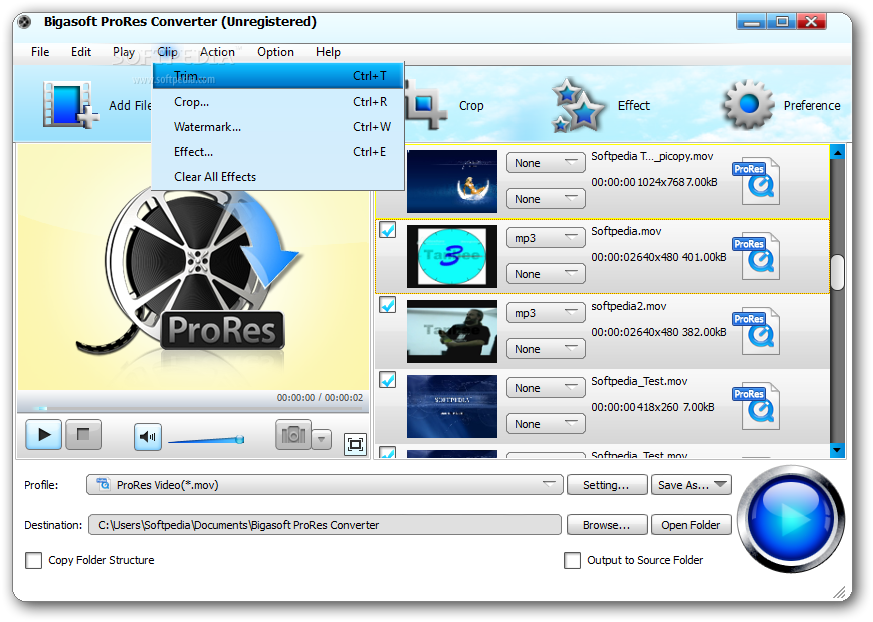Select Trim... from Clip menu
This screenshot has width=873, height=622.
click(x=278, y=76)
